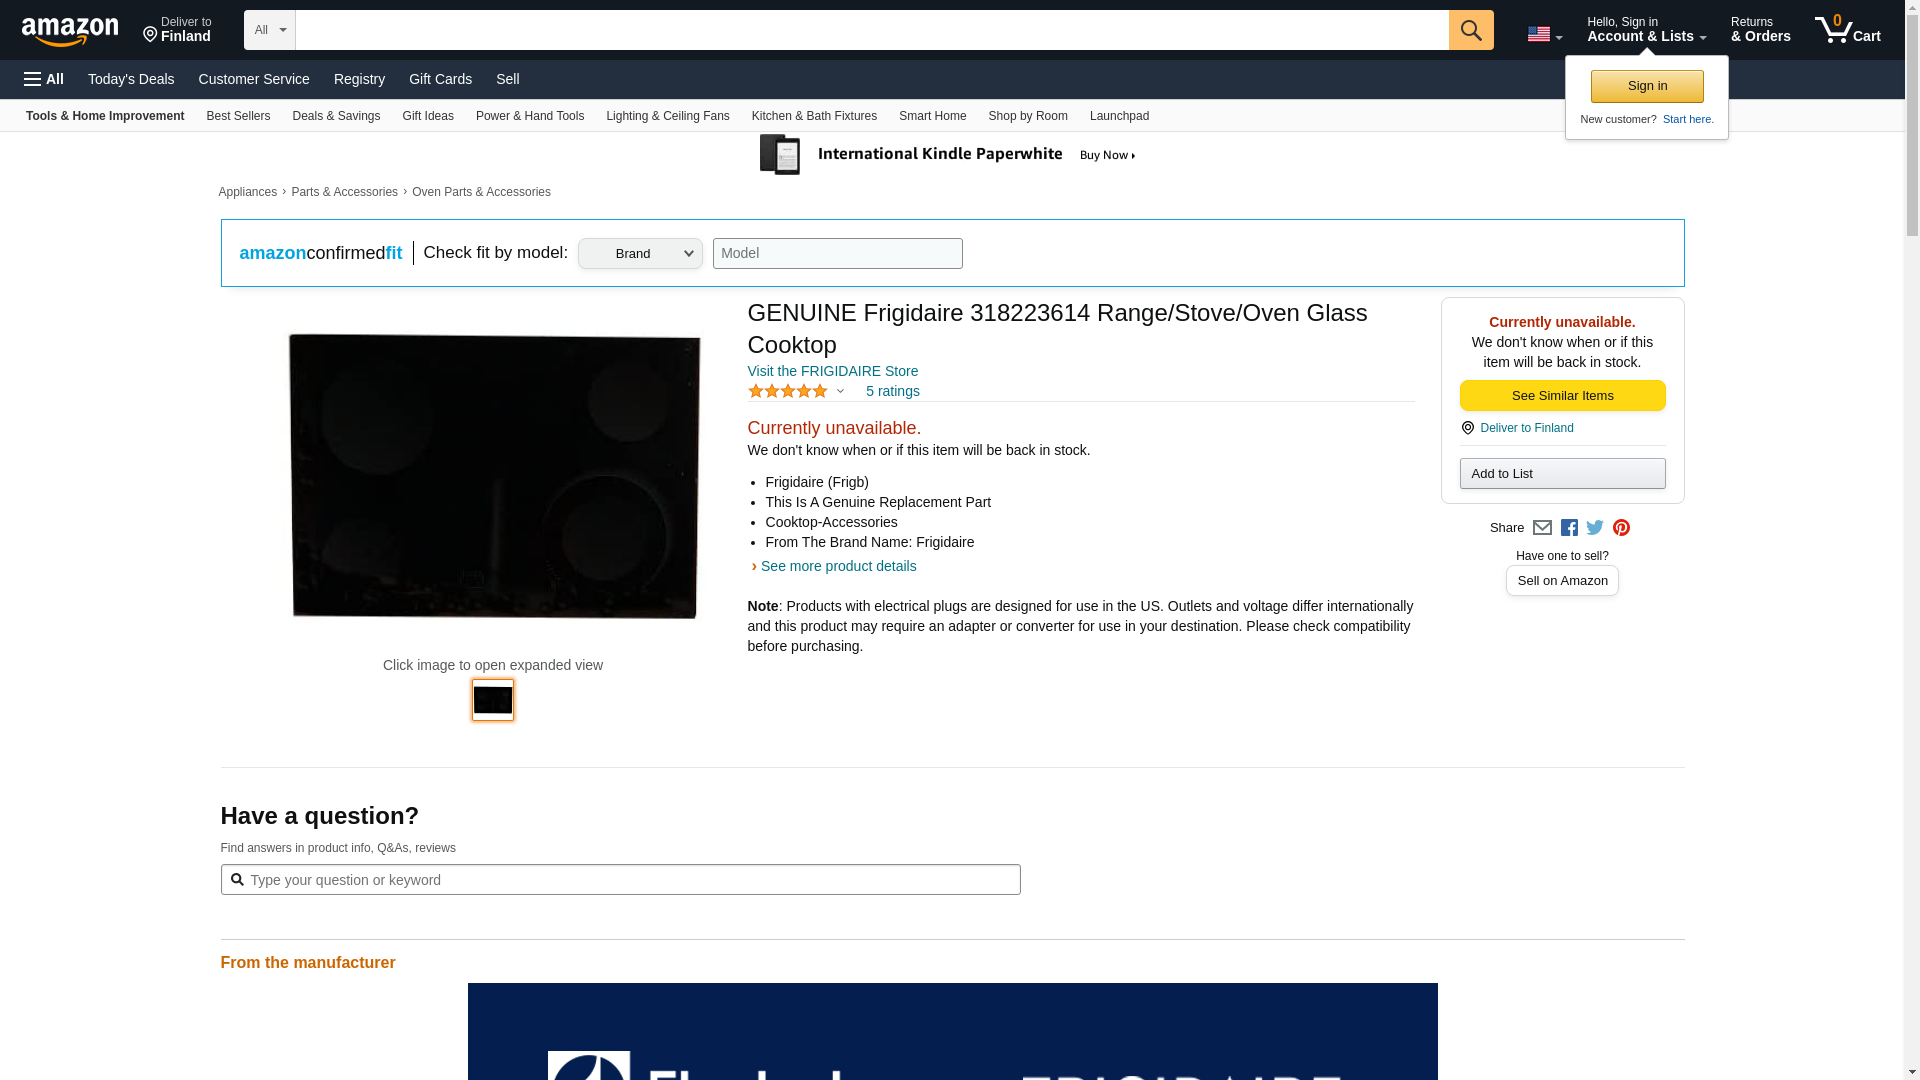This screenshot has width=1920, height=1080.
Task: Expand the search category All dropdown
Action: (x=269, y=30)
